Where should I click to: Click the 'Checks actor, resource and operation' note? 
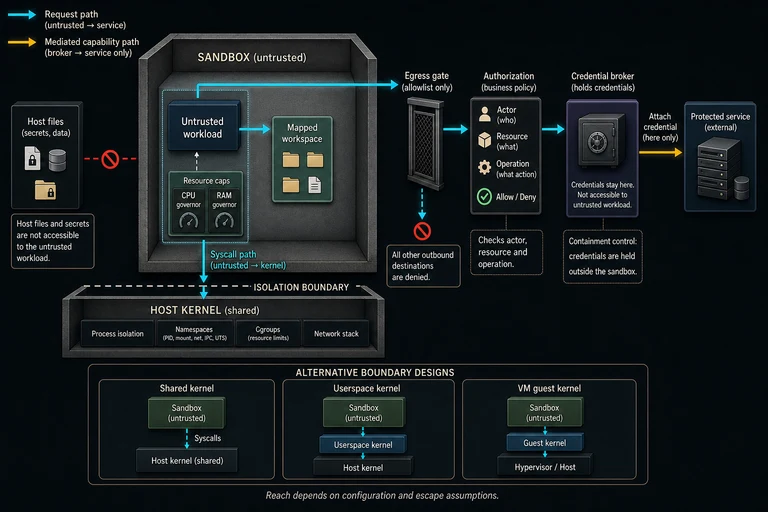[x=506, y=252]
